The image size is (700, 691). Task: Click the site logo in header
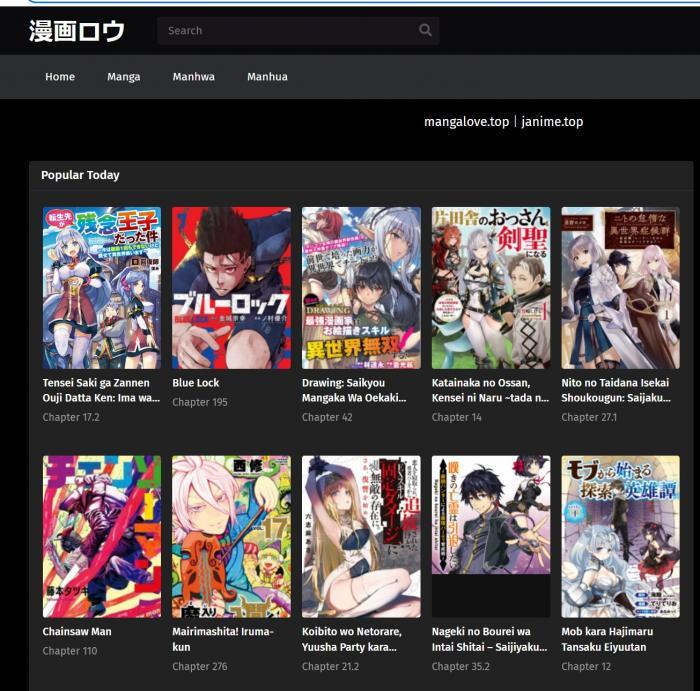77,31
